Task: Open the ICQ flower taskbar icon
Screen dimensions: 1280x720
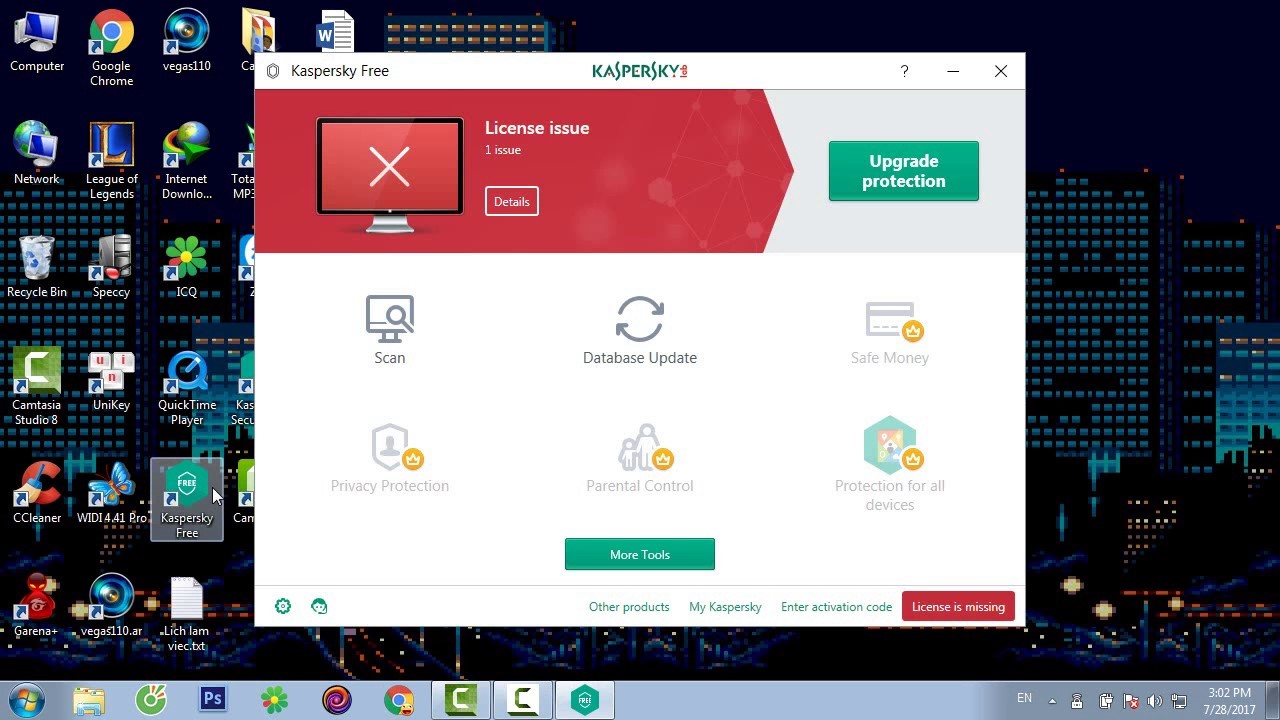Action: [x=275, y=700]
